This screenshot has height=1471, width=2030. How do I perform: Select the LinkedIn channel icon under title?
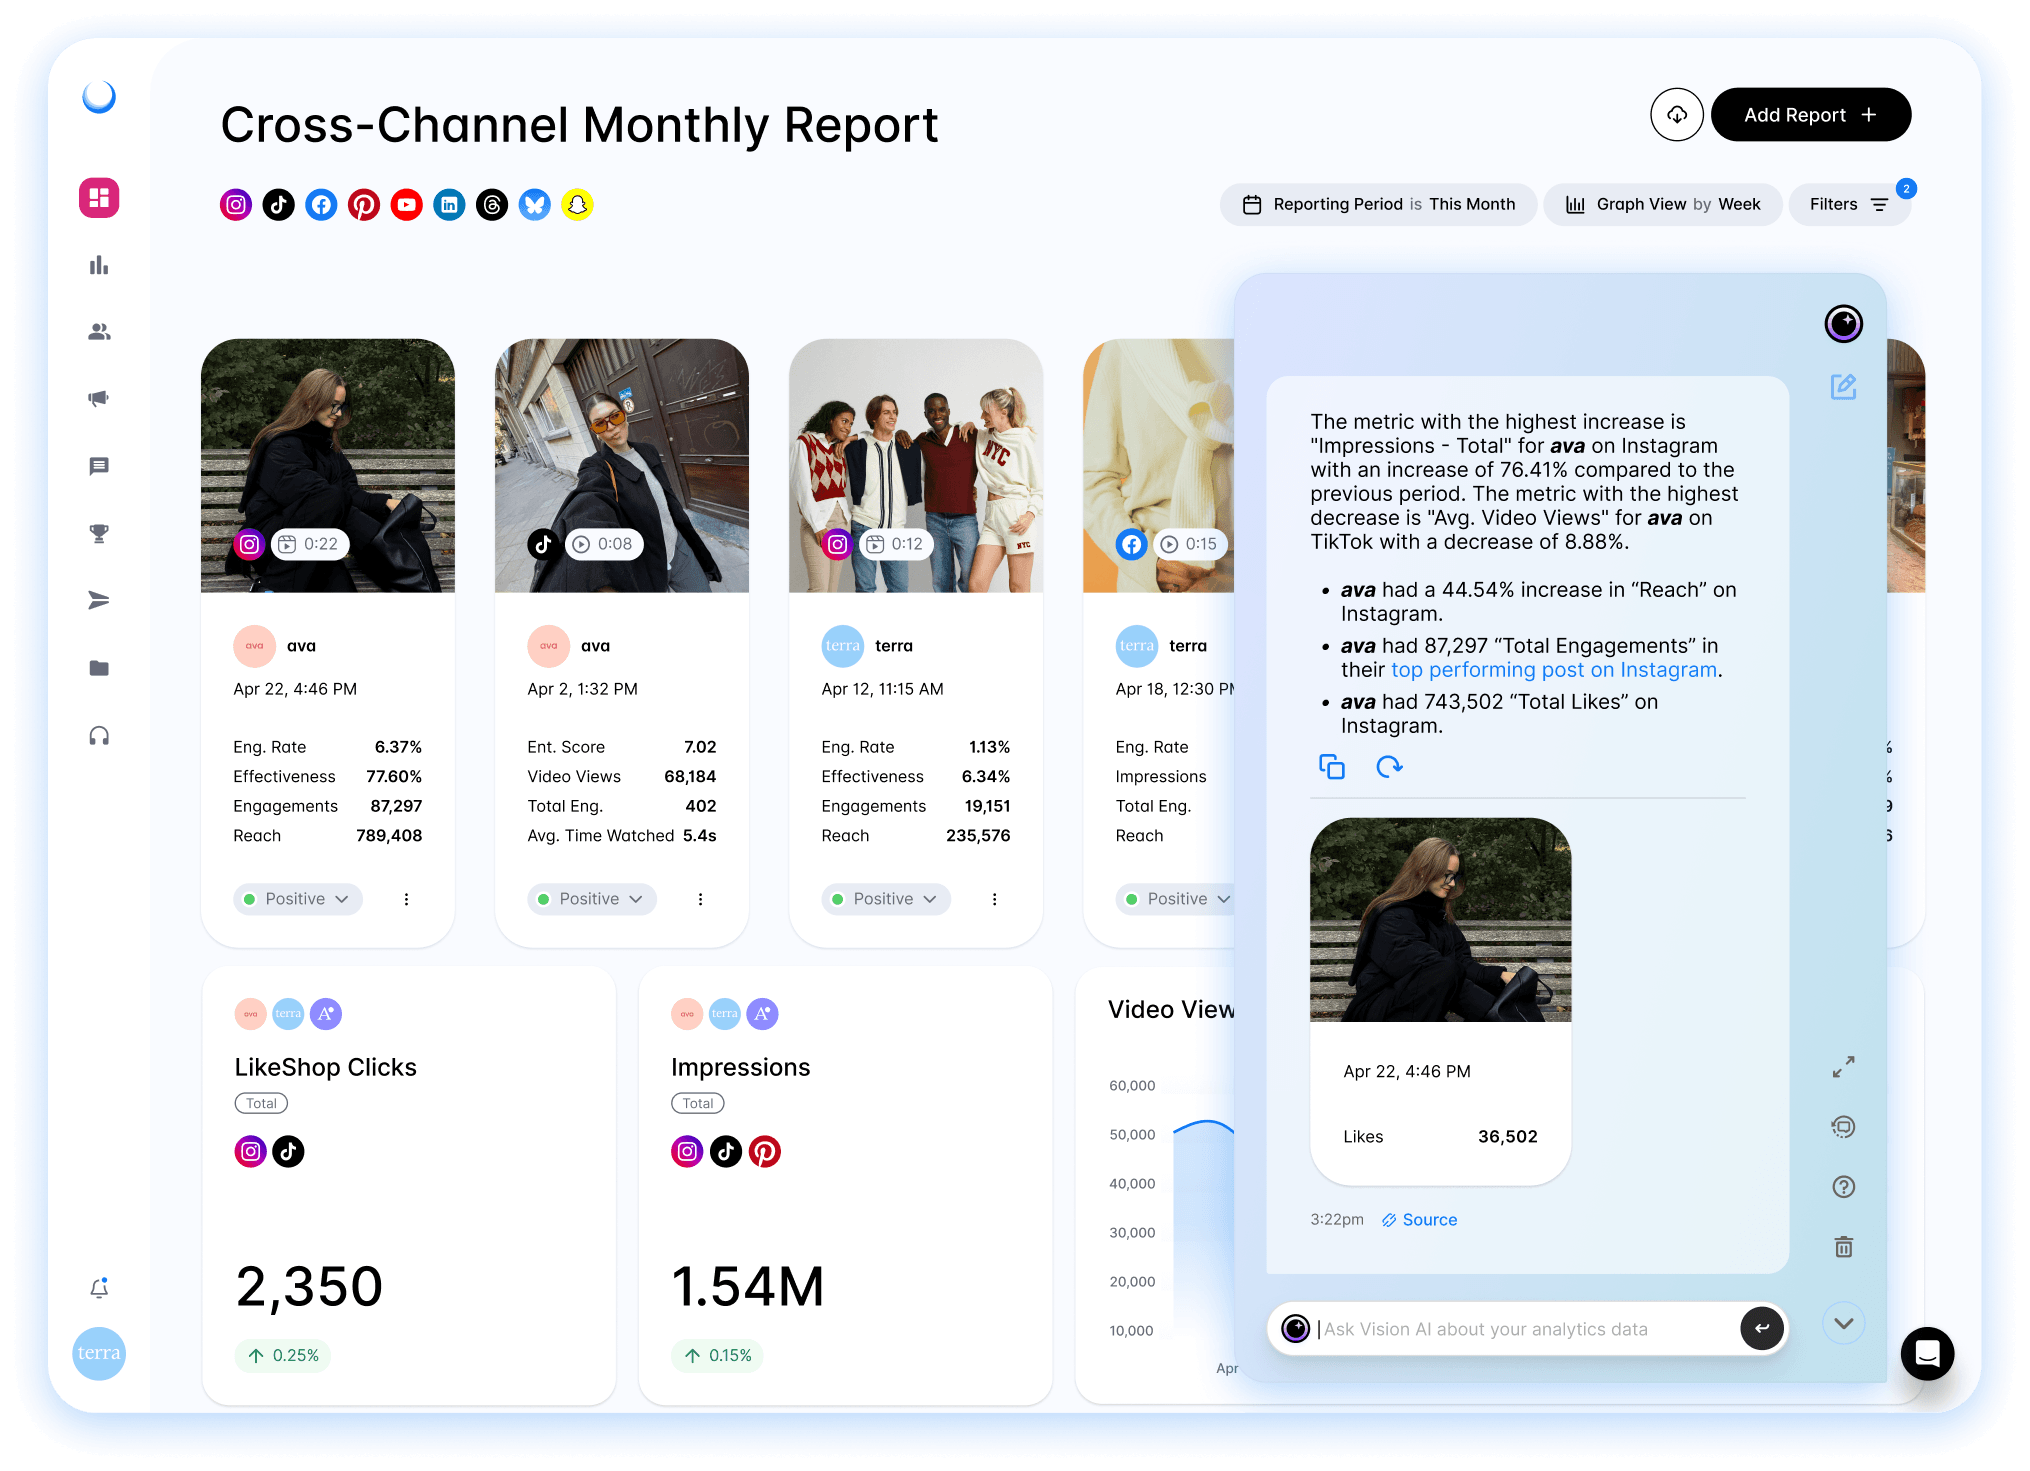click(x=450, y=205)
